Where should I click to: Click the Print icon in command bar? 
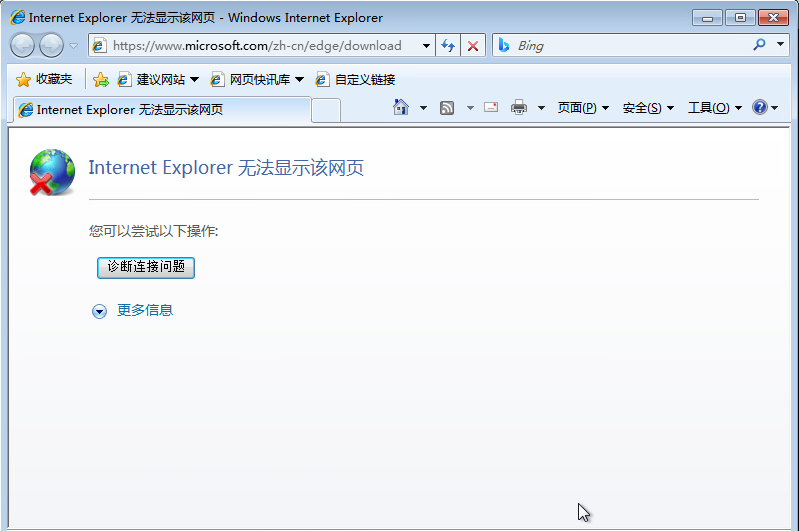[x=518, y=108]
